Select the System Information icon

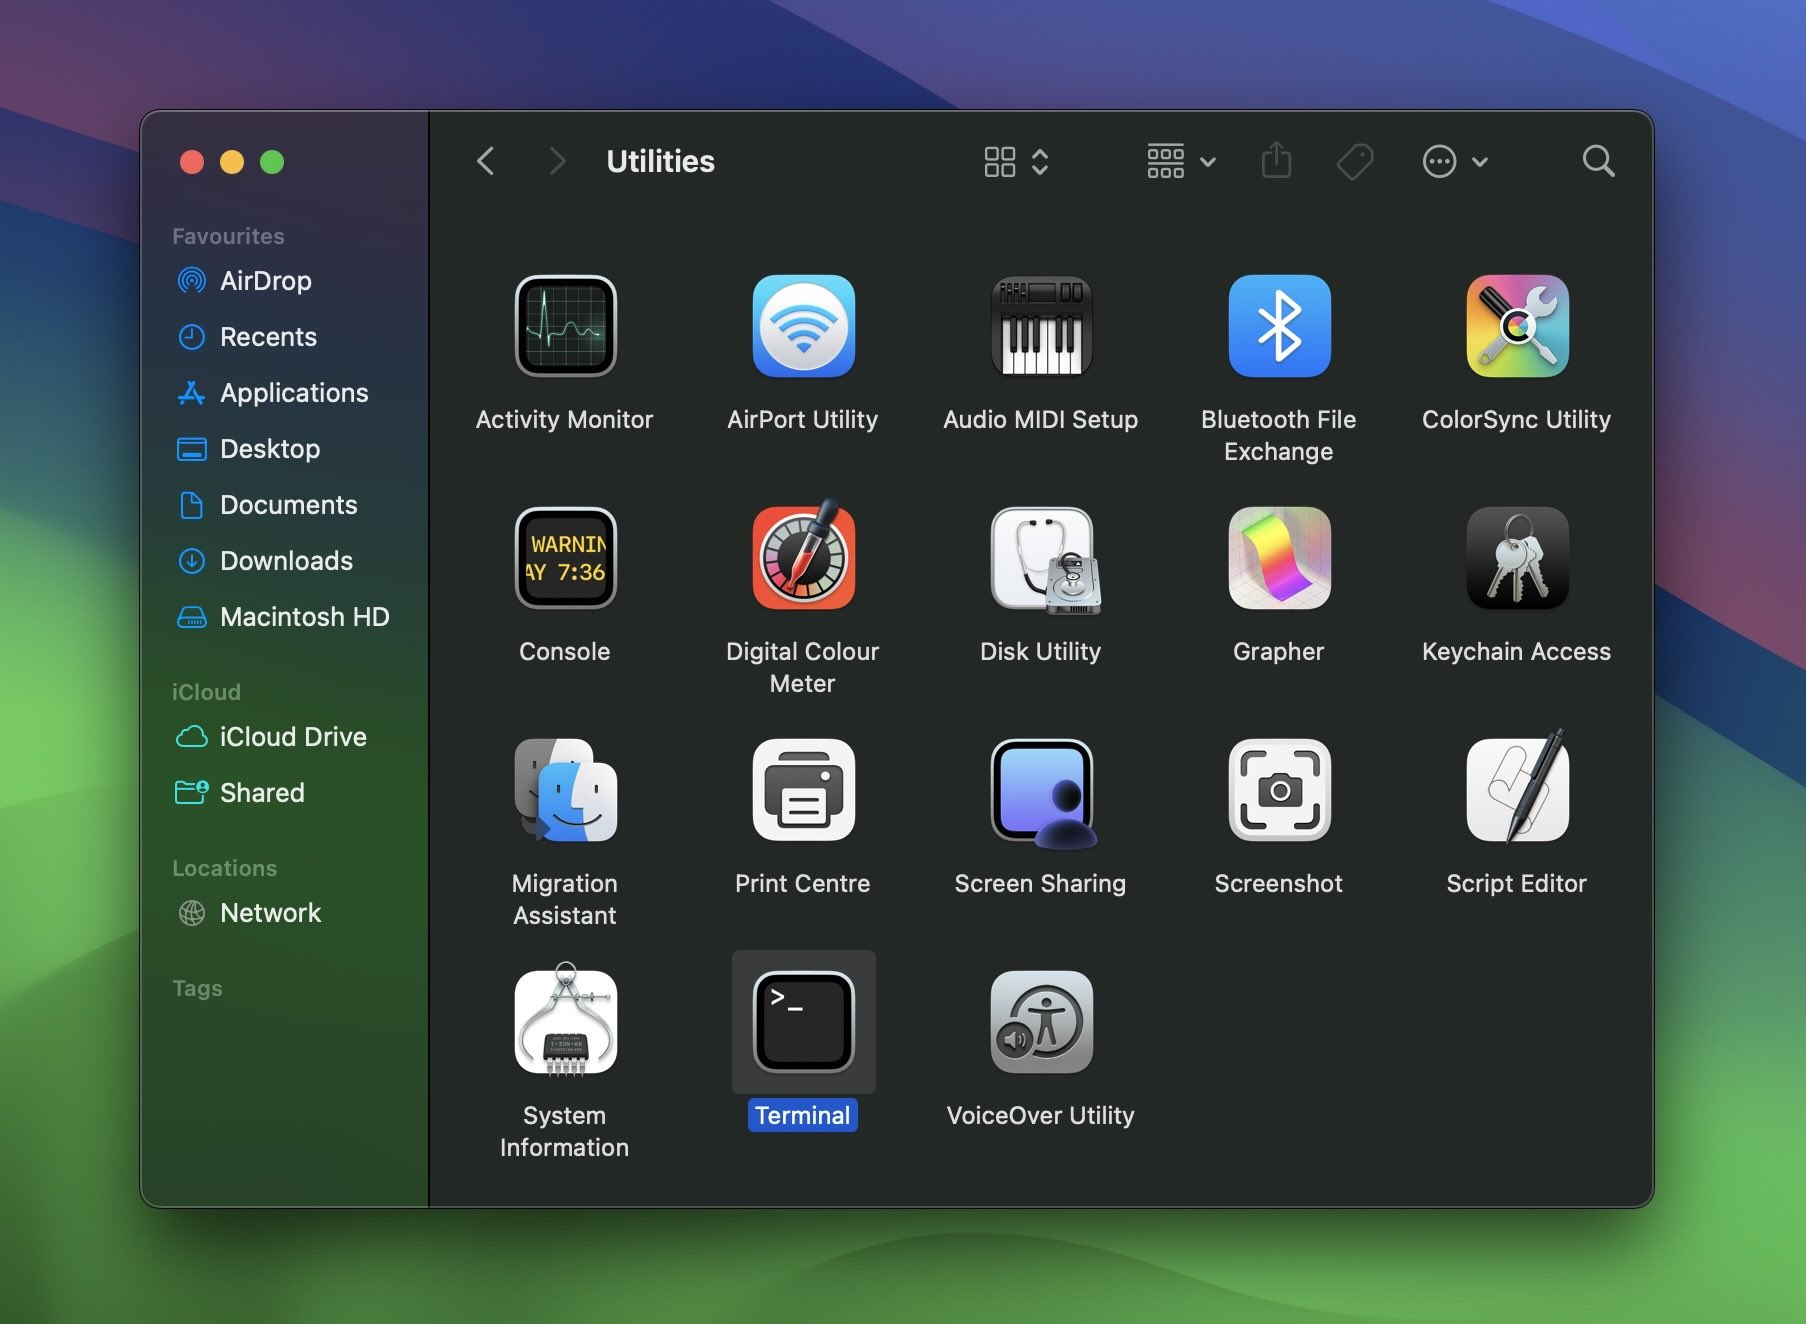(x=565, y=1020)
